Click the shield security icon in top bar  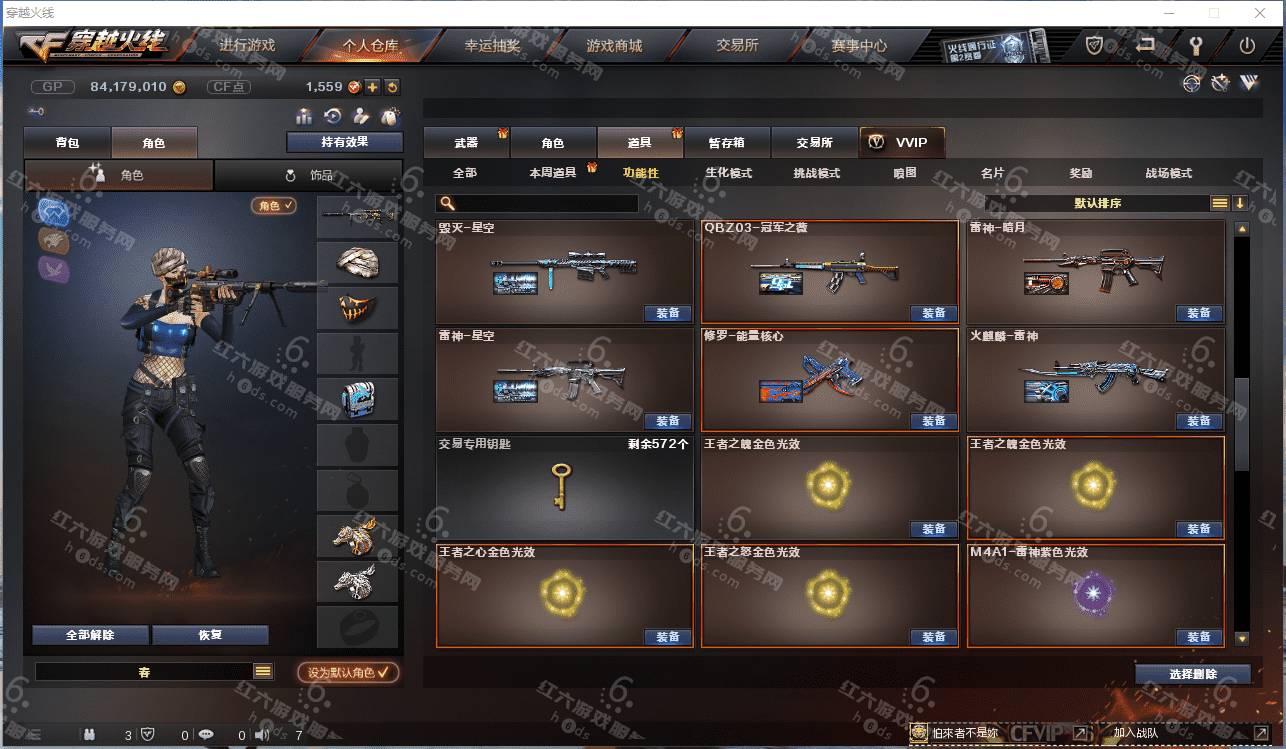[1095, 46]
